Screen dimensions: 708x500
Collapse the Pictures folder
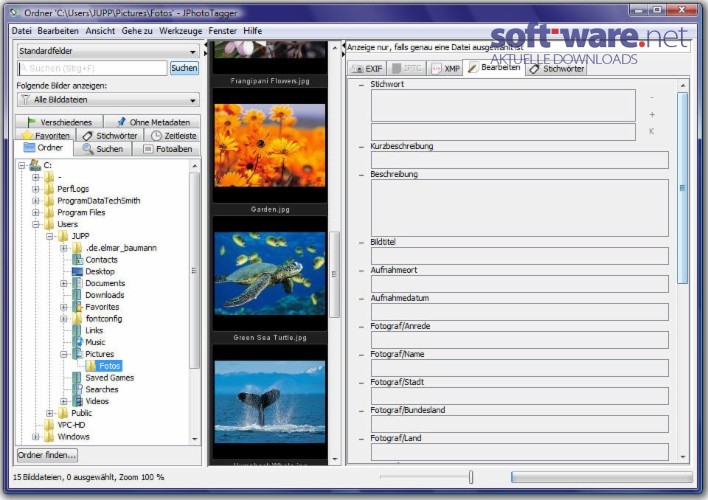pyautogui.click(x=64, y=354)
